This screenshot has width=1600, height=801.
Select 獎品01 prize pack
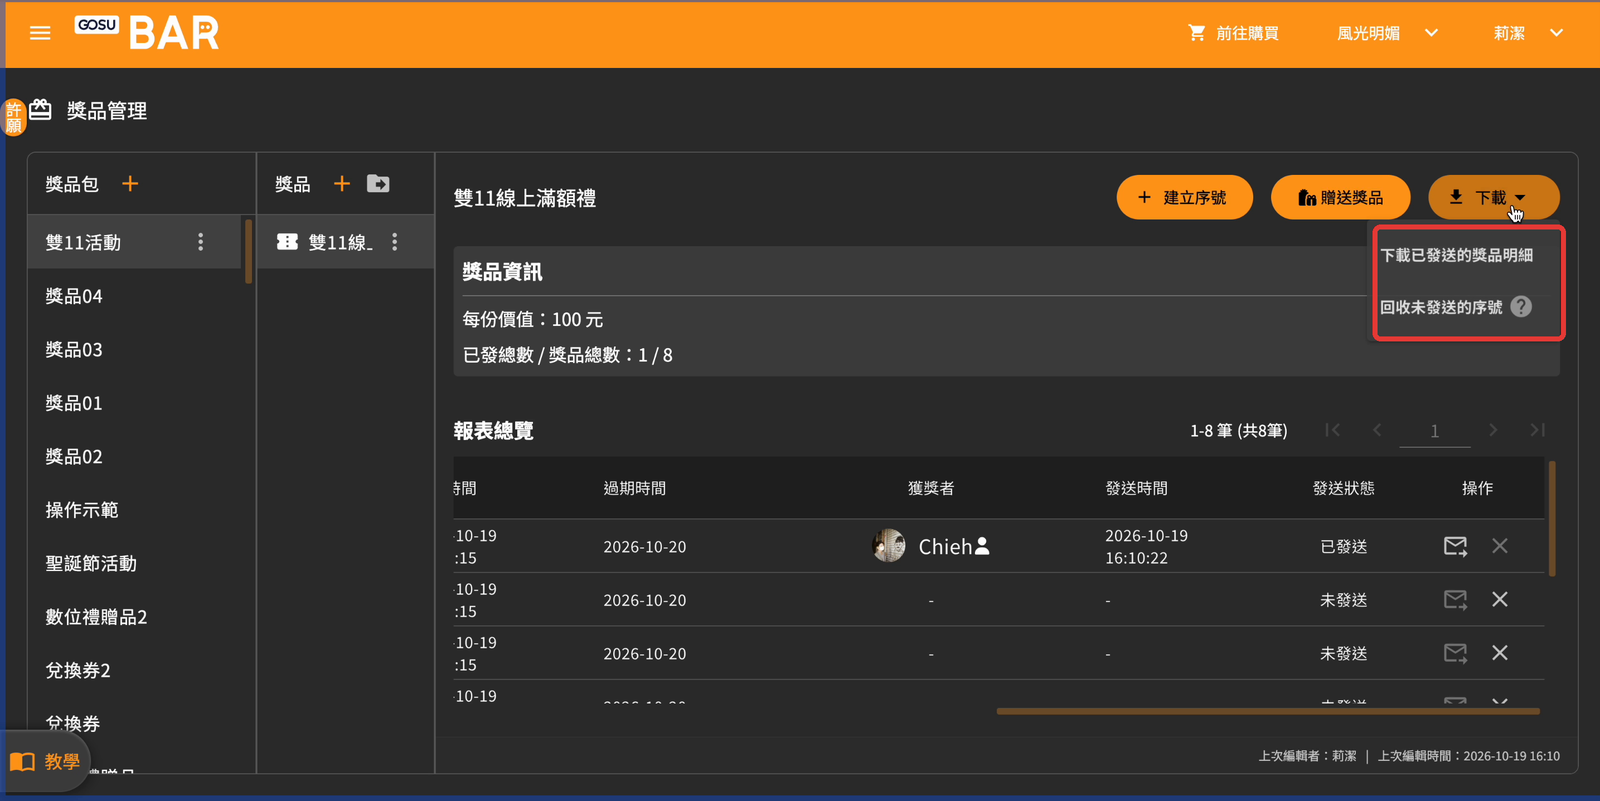pos(136,403)
